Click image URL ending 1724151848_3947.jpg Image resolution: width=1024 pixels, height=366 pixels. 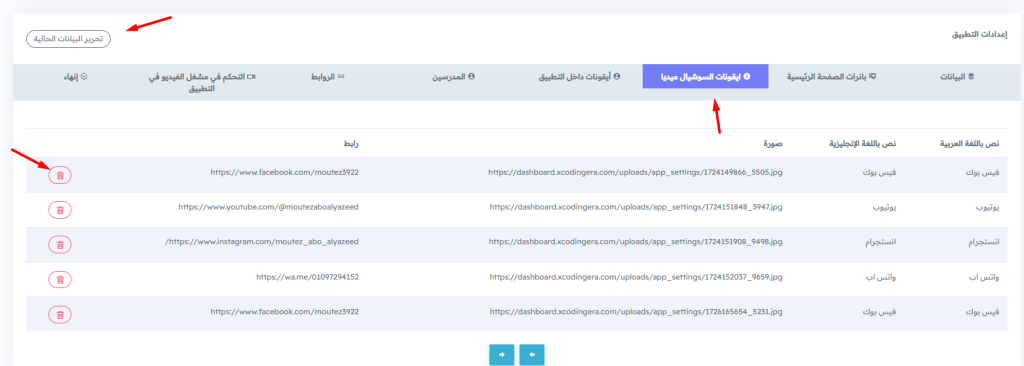[x=635, y=207]
